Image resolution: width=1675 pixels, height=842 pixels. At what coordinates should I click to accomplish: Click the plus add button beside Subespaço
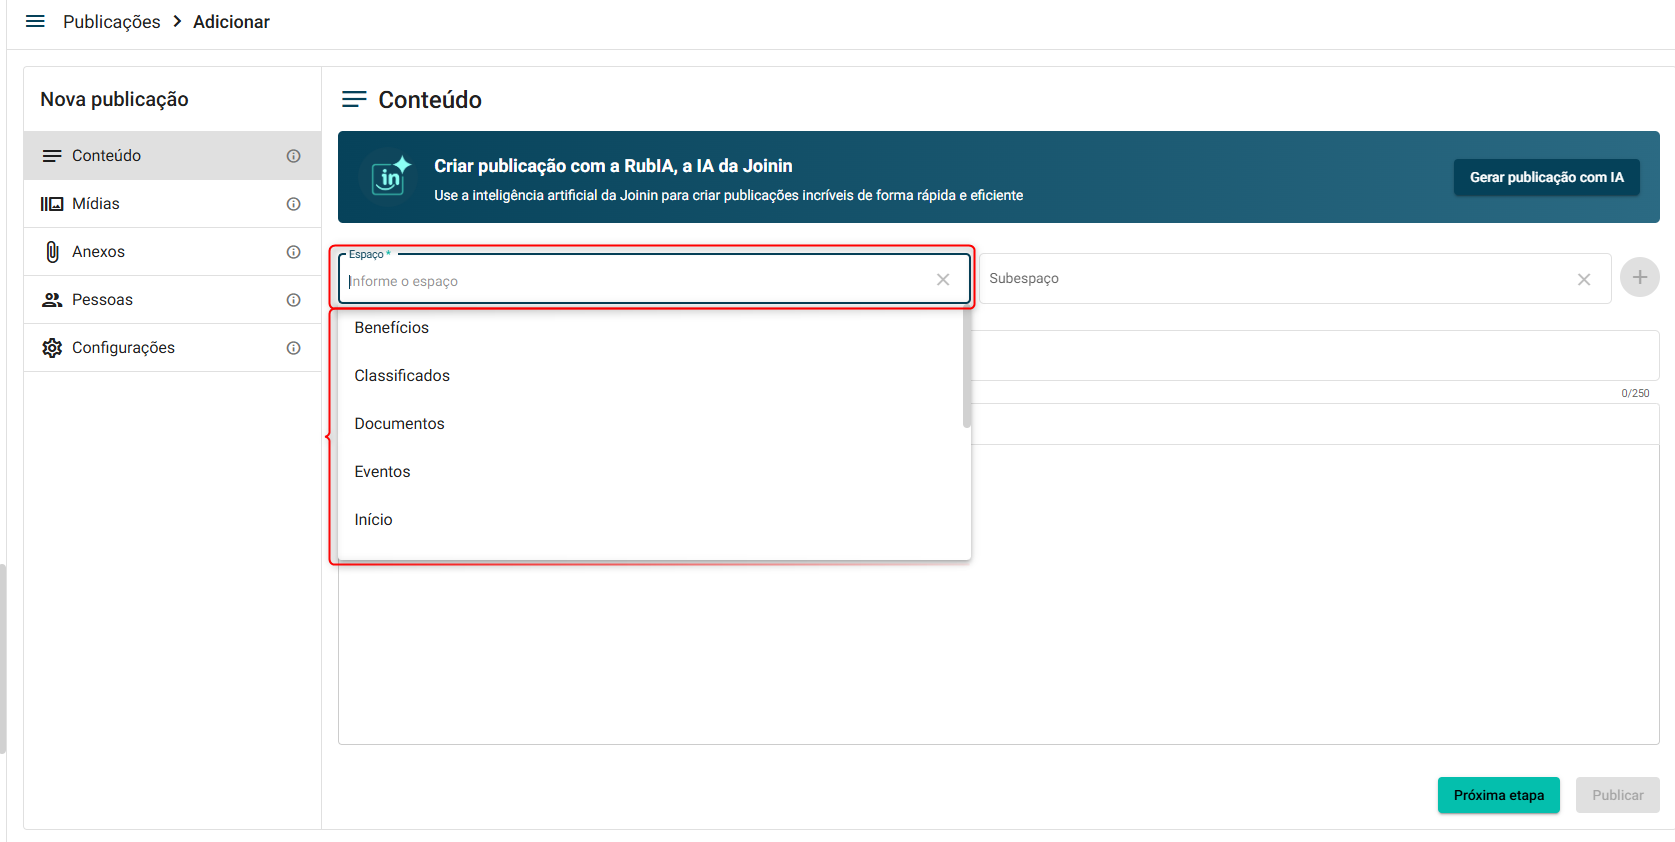[1640, 277]
